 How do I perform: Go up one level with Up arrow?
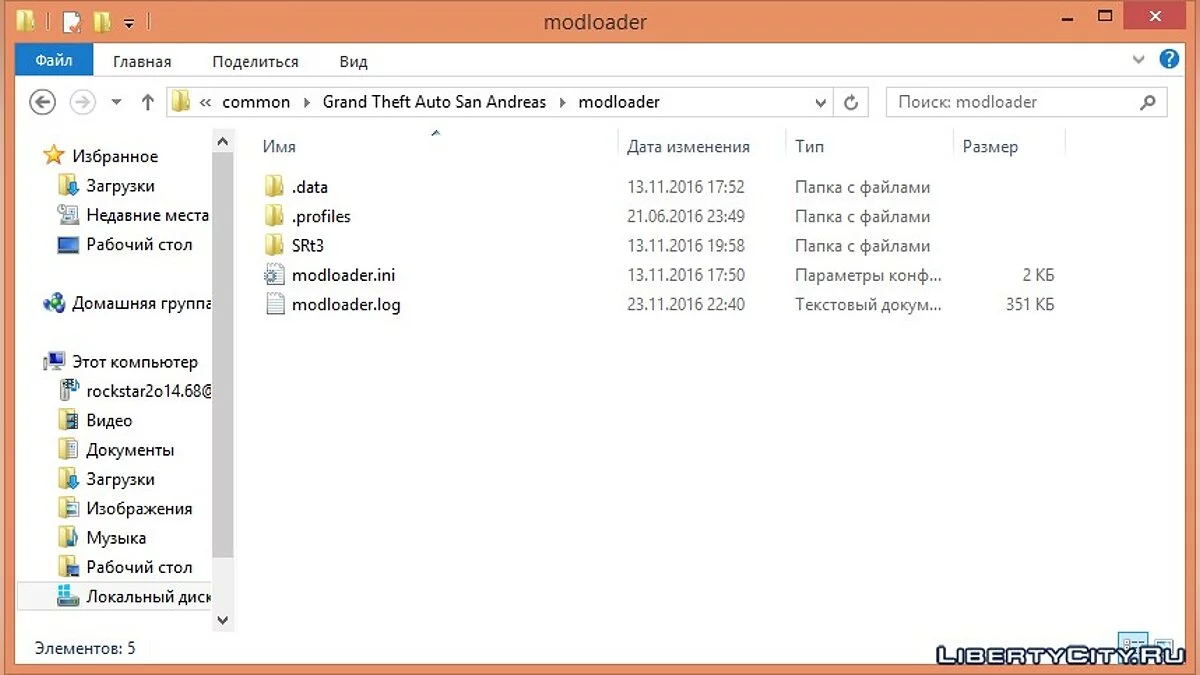148,102
